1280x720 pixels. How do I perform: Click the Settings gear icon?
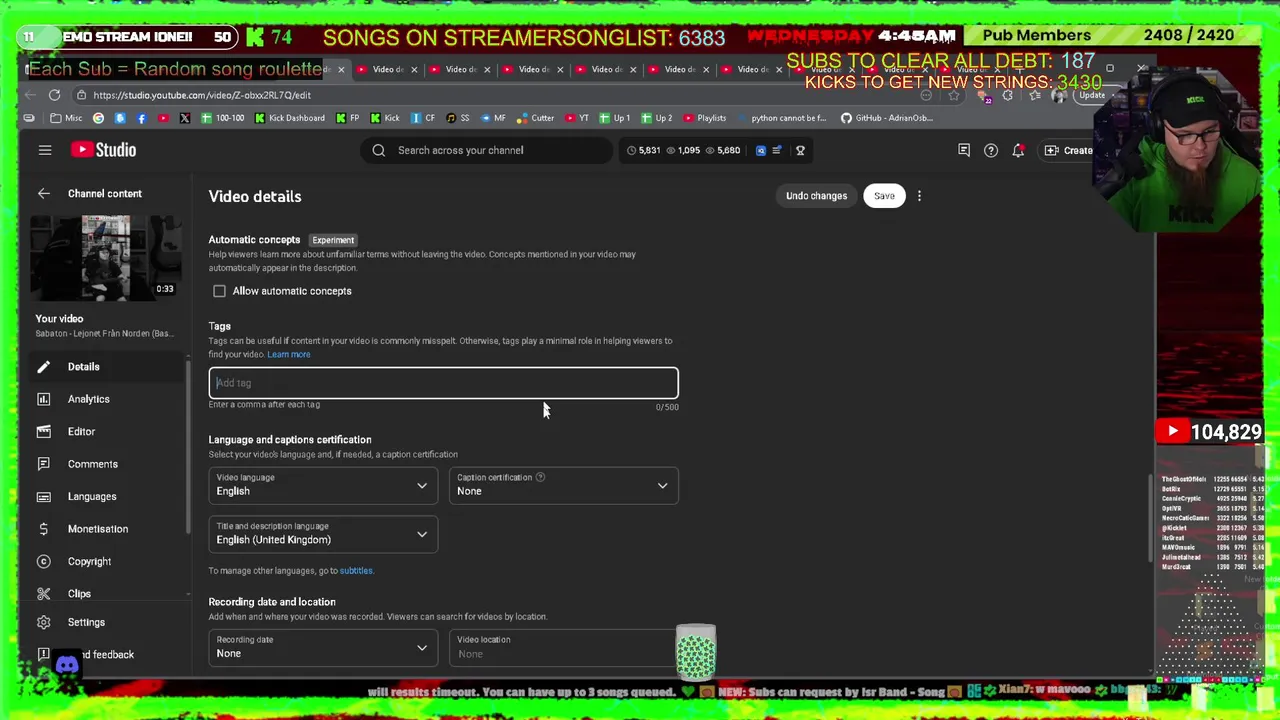(43, 622)
